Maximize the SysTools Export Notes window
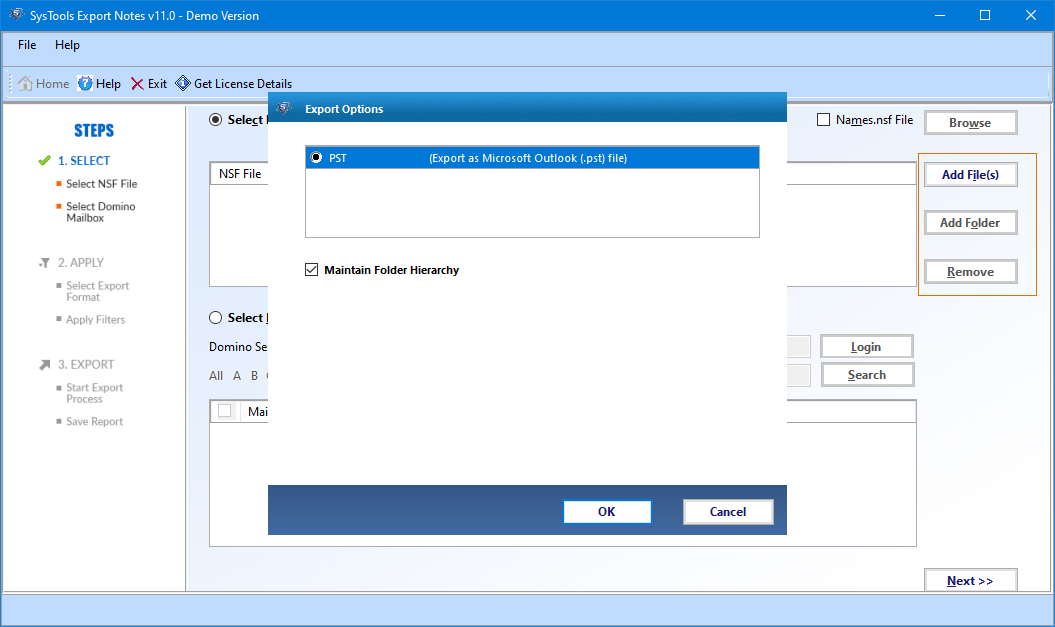The image size is (1055, 627). pos(985,15)
